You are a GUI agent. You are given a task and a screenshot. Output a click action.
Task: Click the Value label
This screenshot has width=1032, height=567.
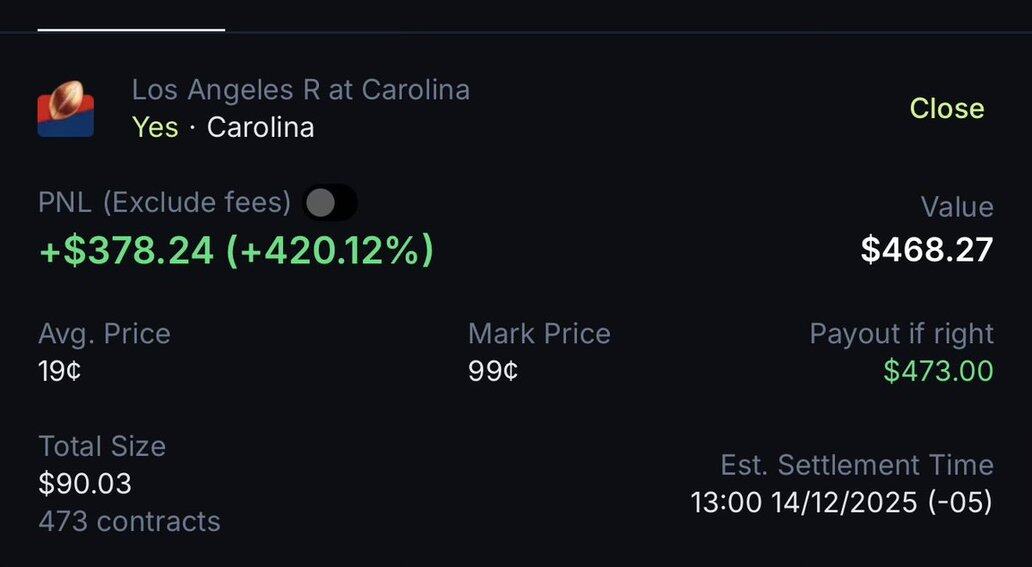point(957,207)
